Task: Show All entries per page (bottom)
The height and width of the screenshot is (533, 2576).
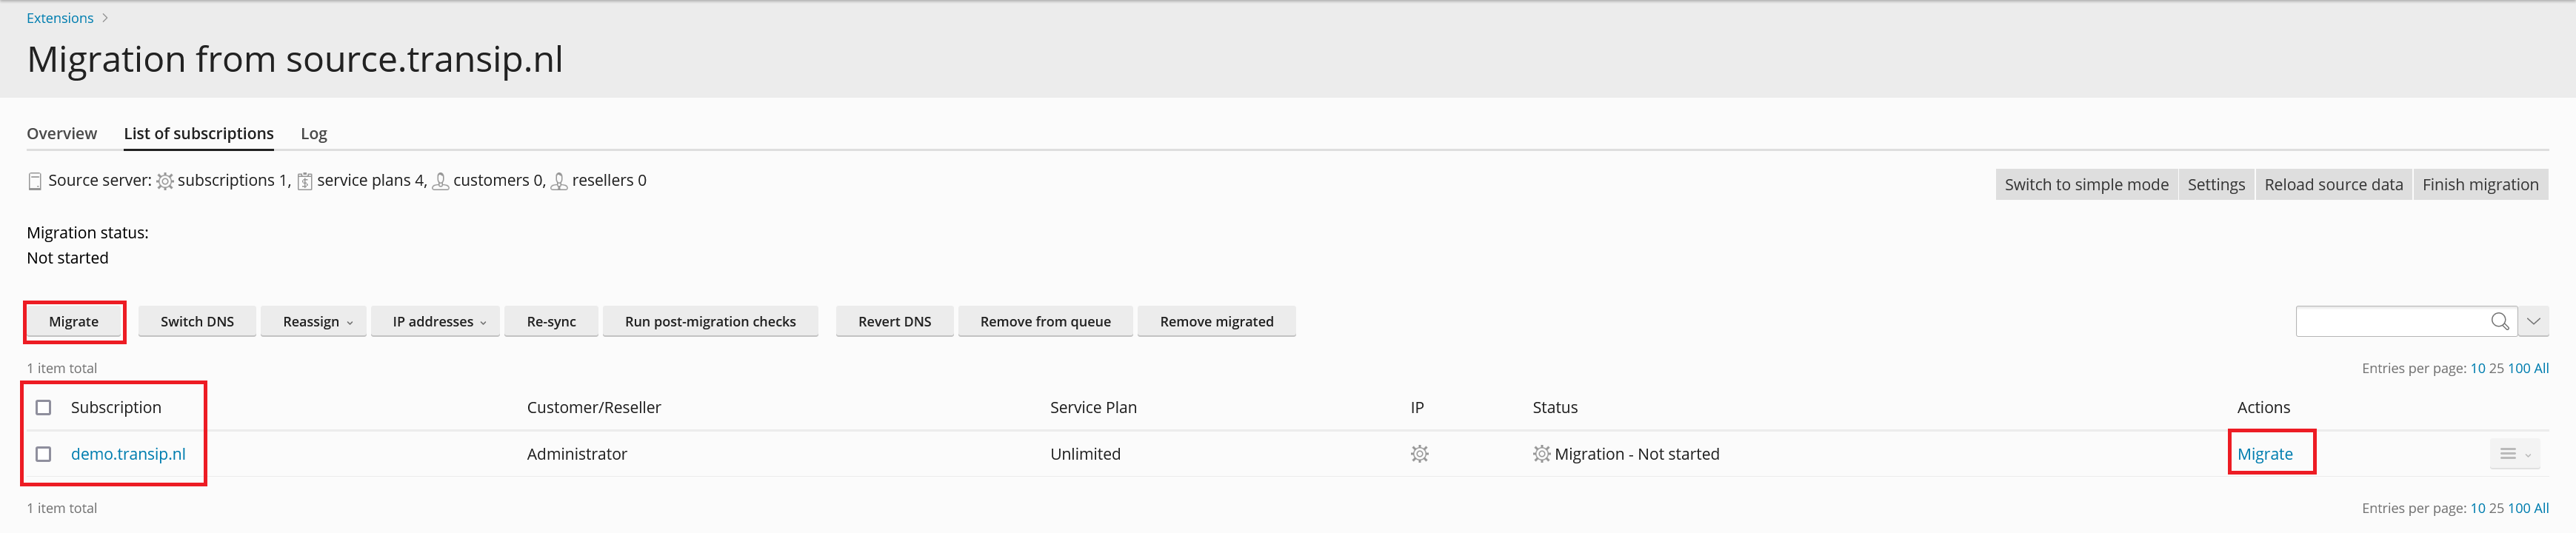Action: 2541,508
